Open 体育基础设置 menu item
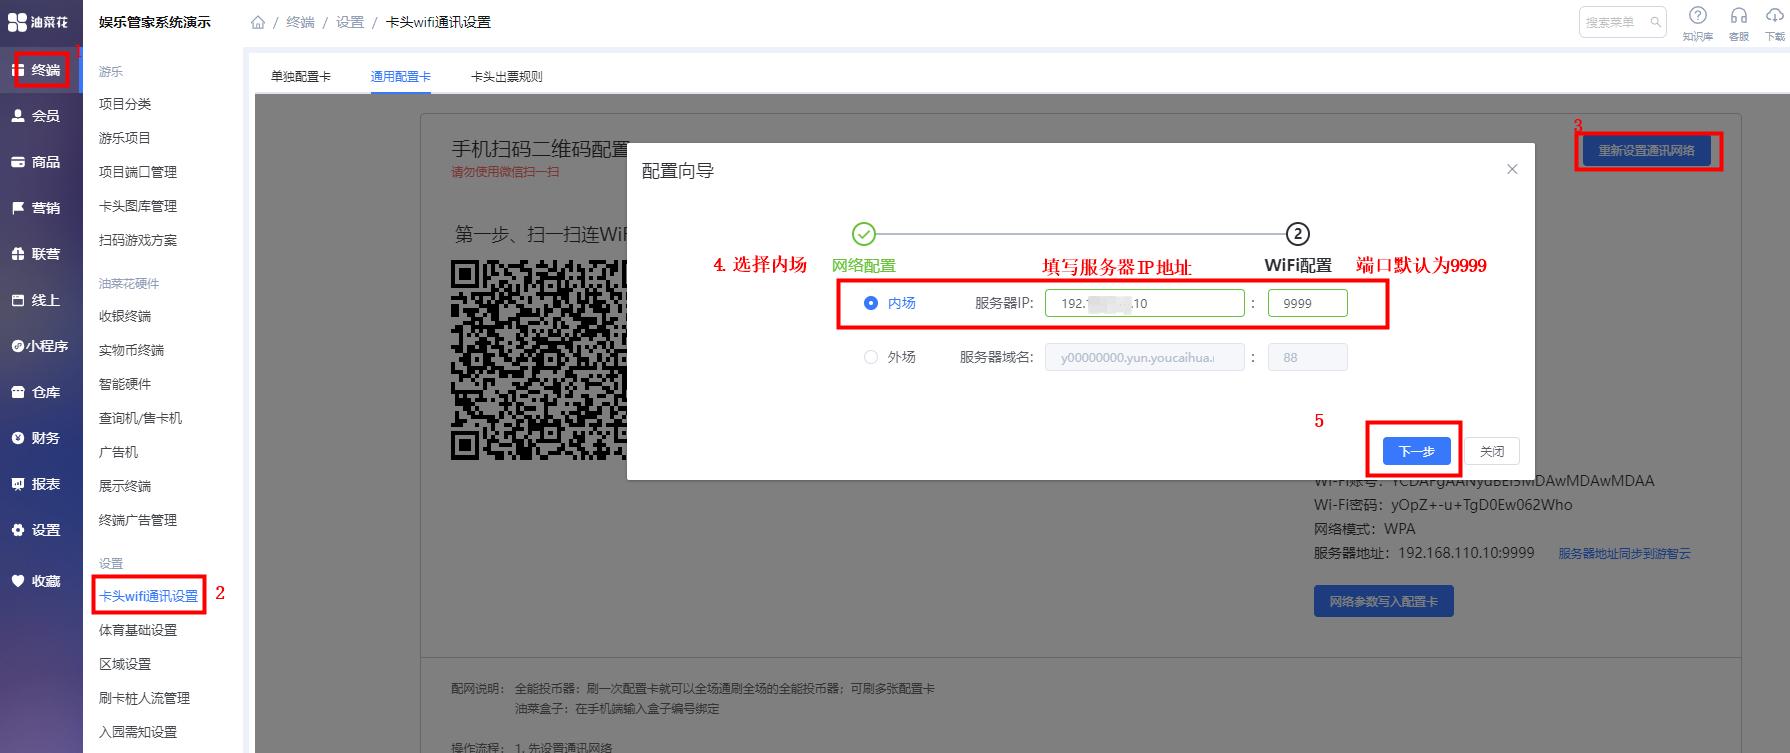 click(x=138, y=630)
